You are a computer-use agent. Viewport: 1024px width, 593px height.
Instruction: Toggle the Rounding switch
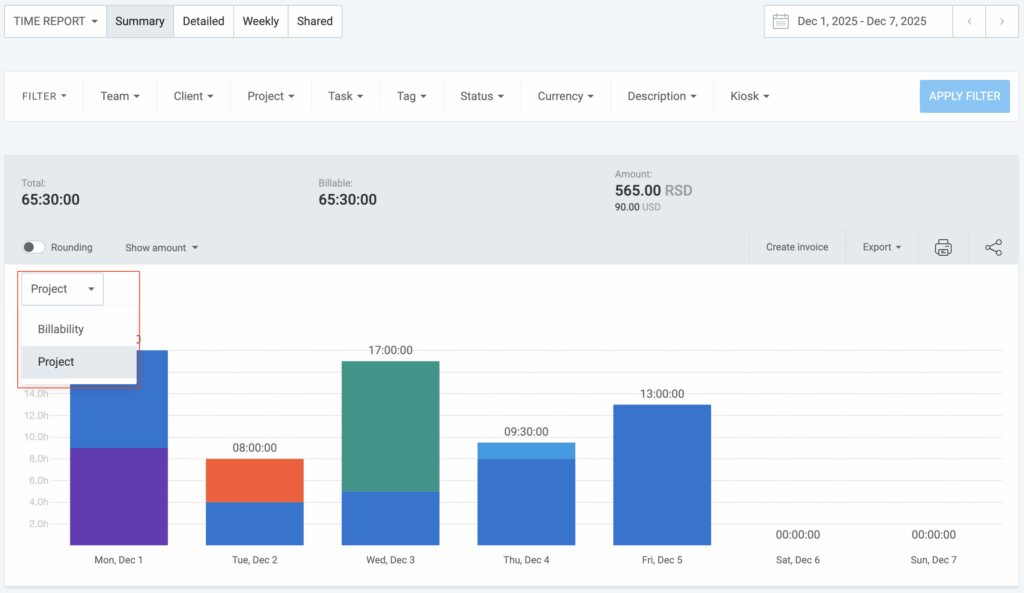pyautogui.click(x=34, y=247)
